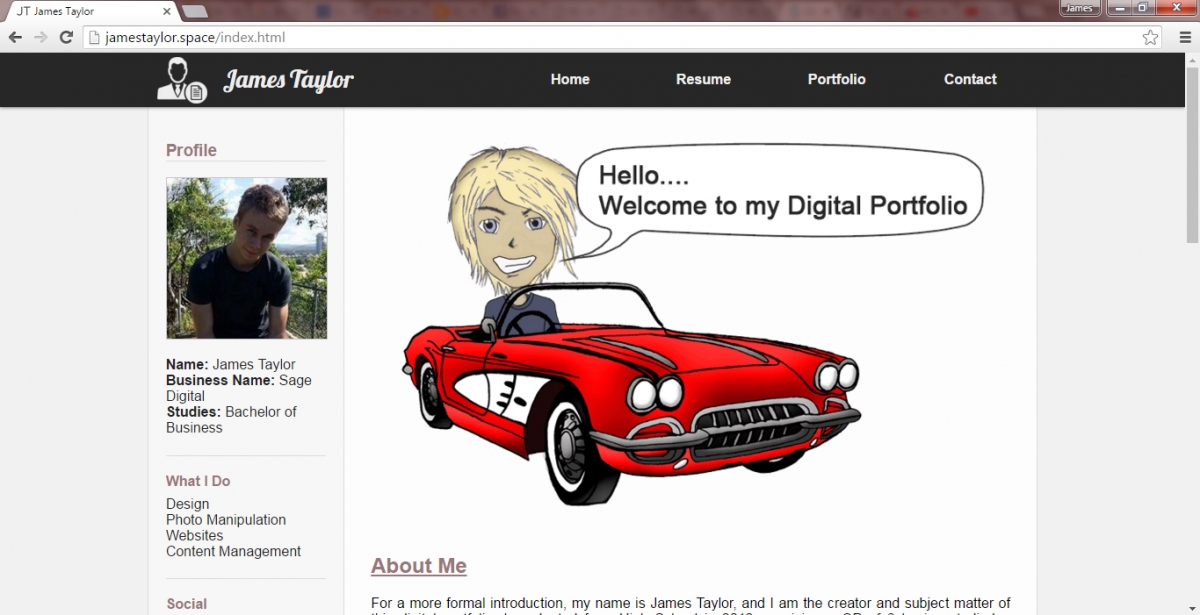The image size is (1200, 615).
Task: Click the James Taylor site title text
Action: [x=288, y=80]
